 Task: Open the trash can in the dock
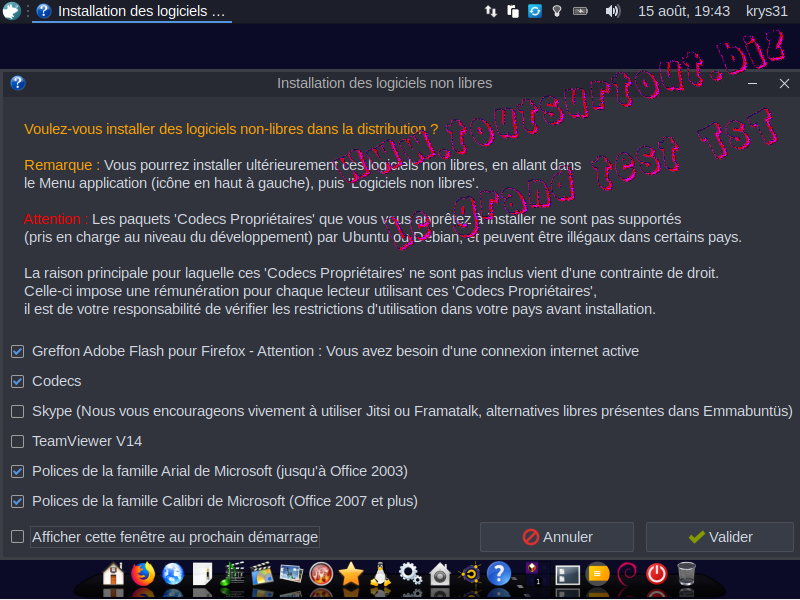pyautogui.click(x=686, y=574)
